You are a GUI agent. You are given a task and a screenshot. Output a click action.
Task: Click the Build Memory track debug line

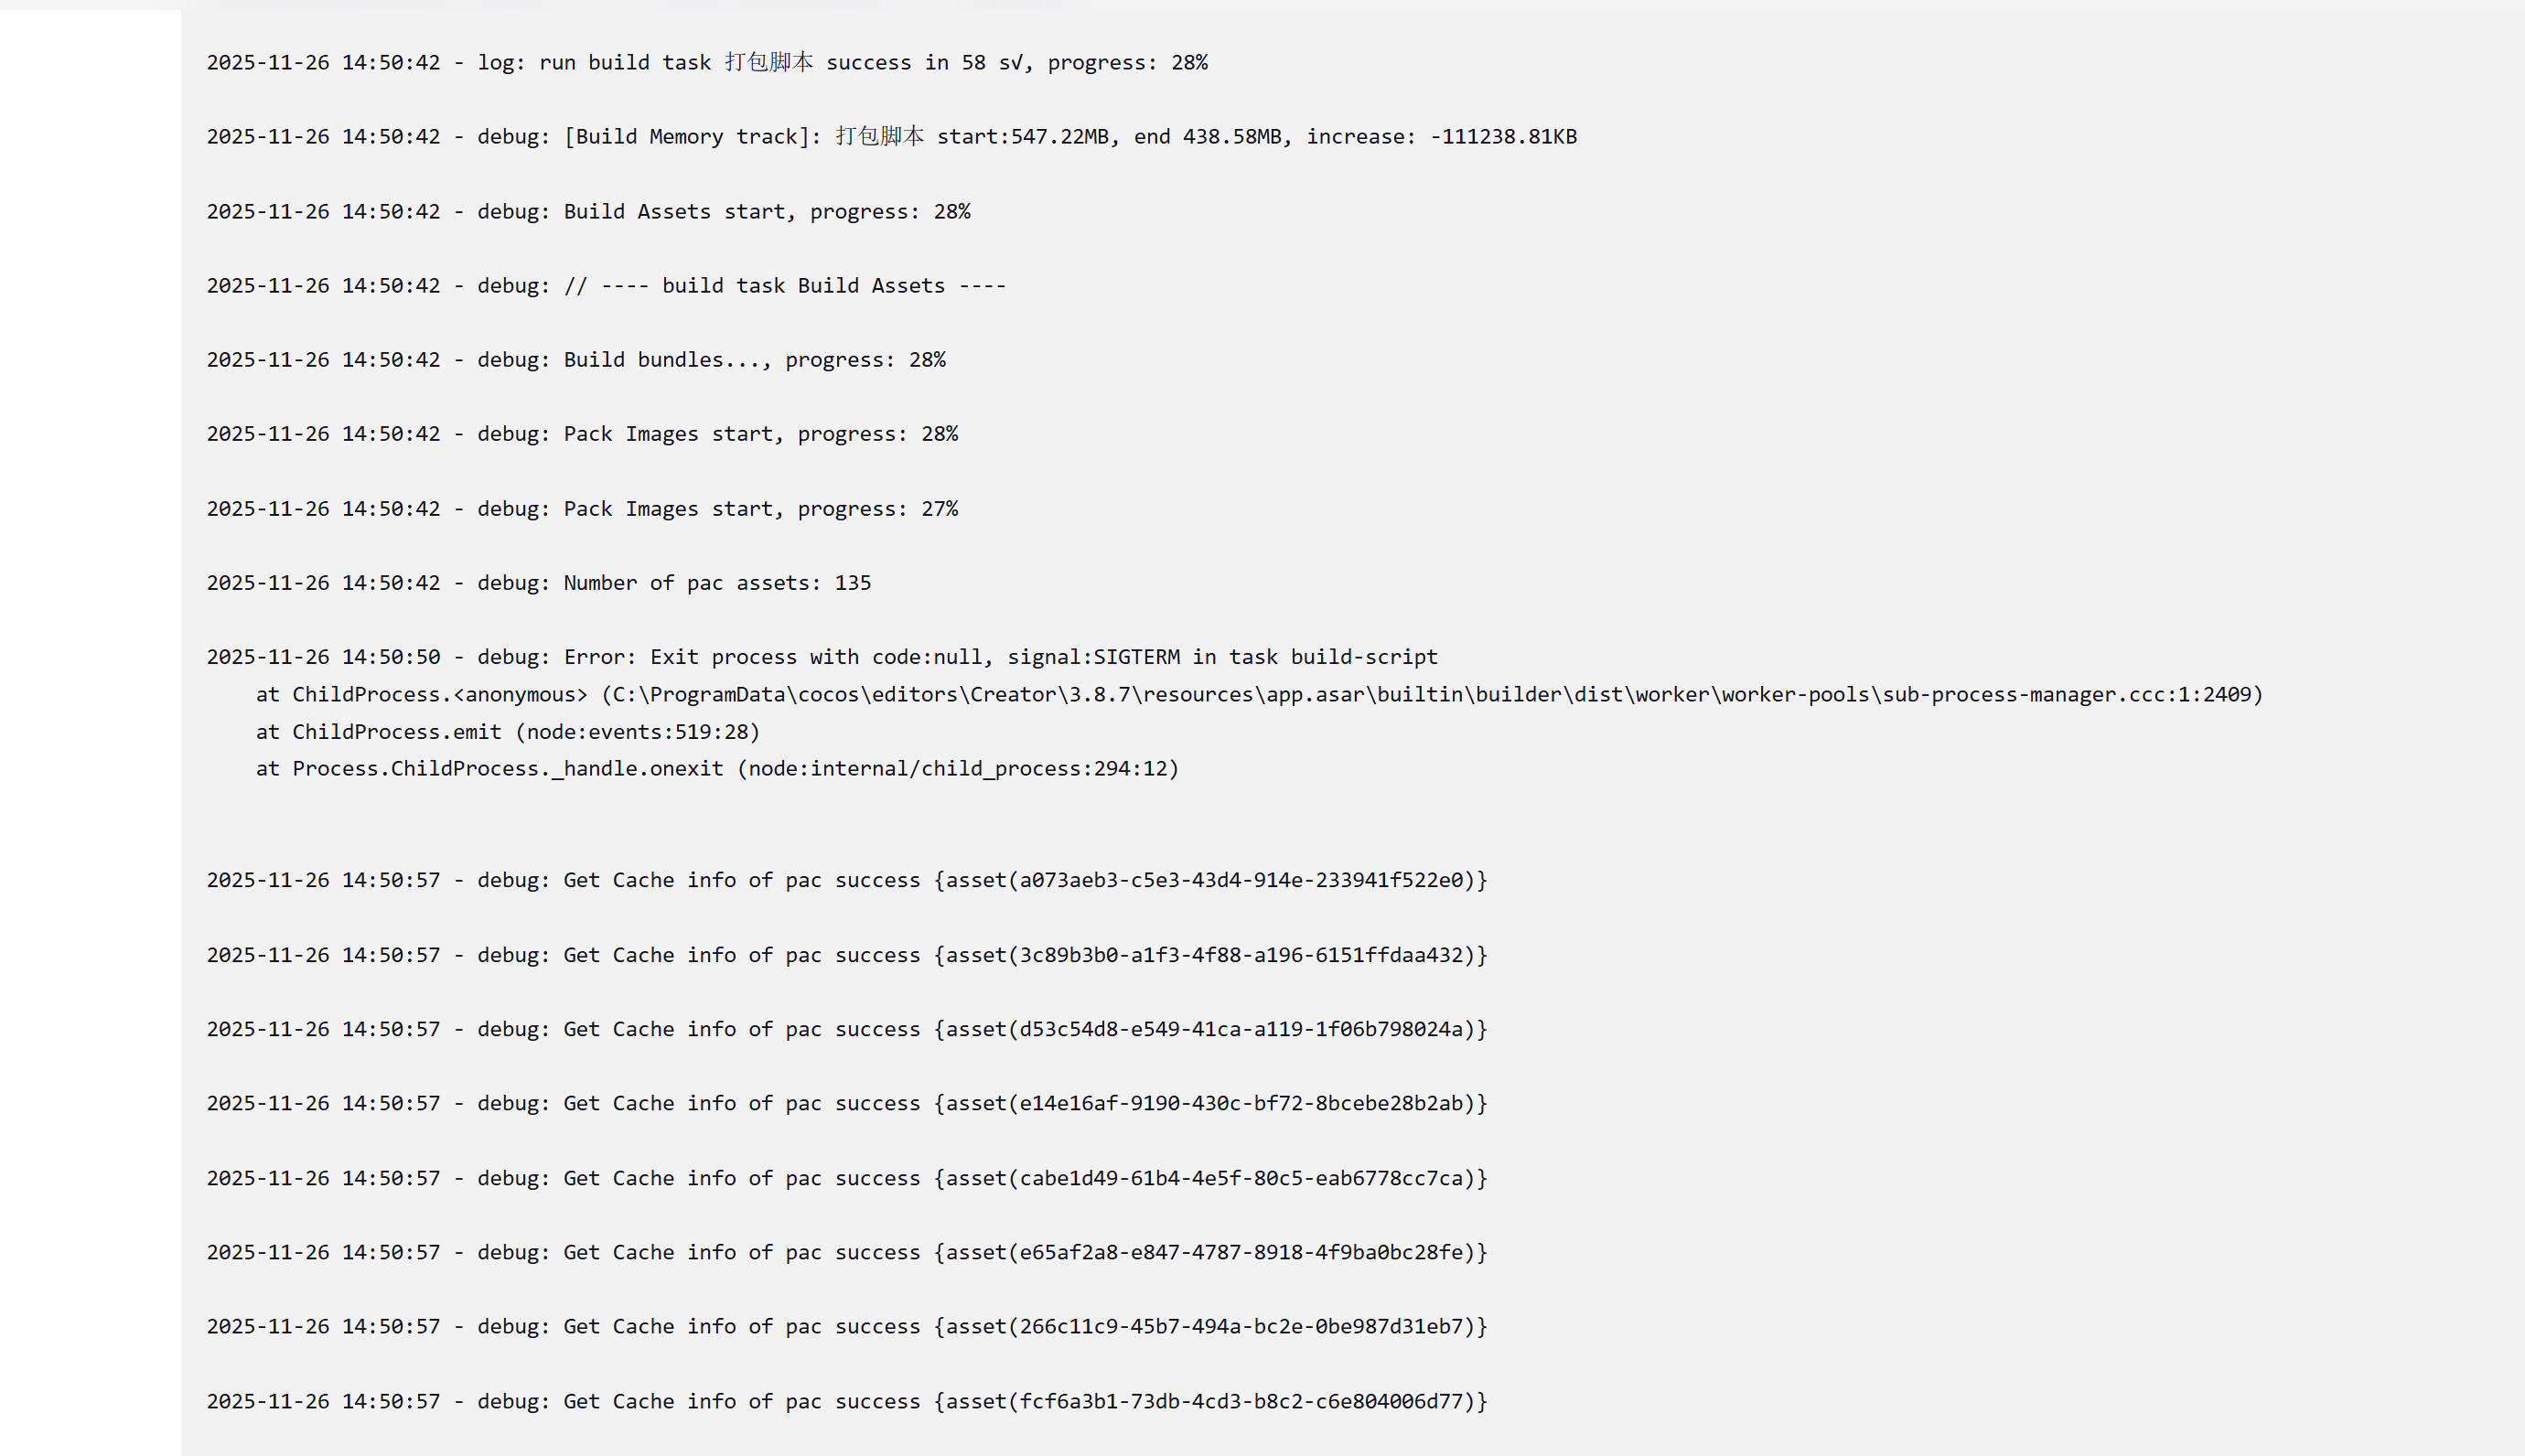891,137
